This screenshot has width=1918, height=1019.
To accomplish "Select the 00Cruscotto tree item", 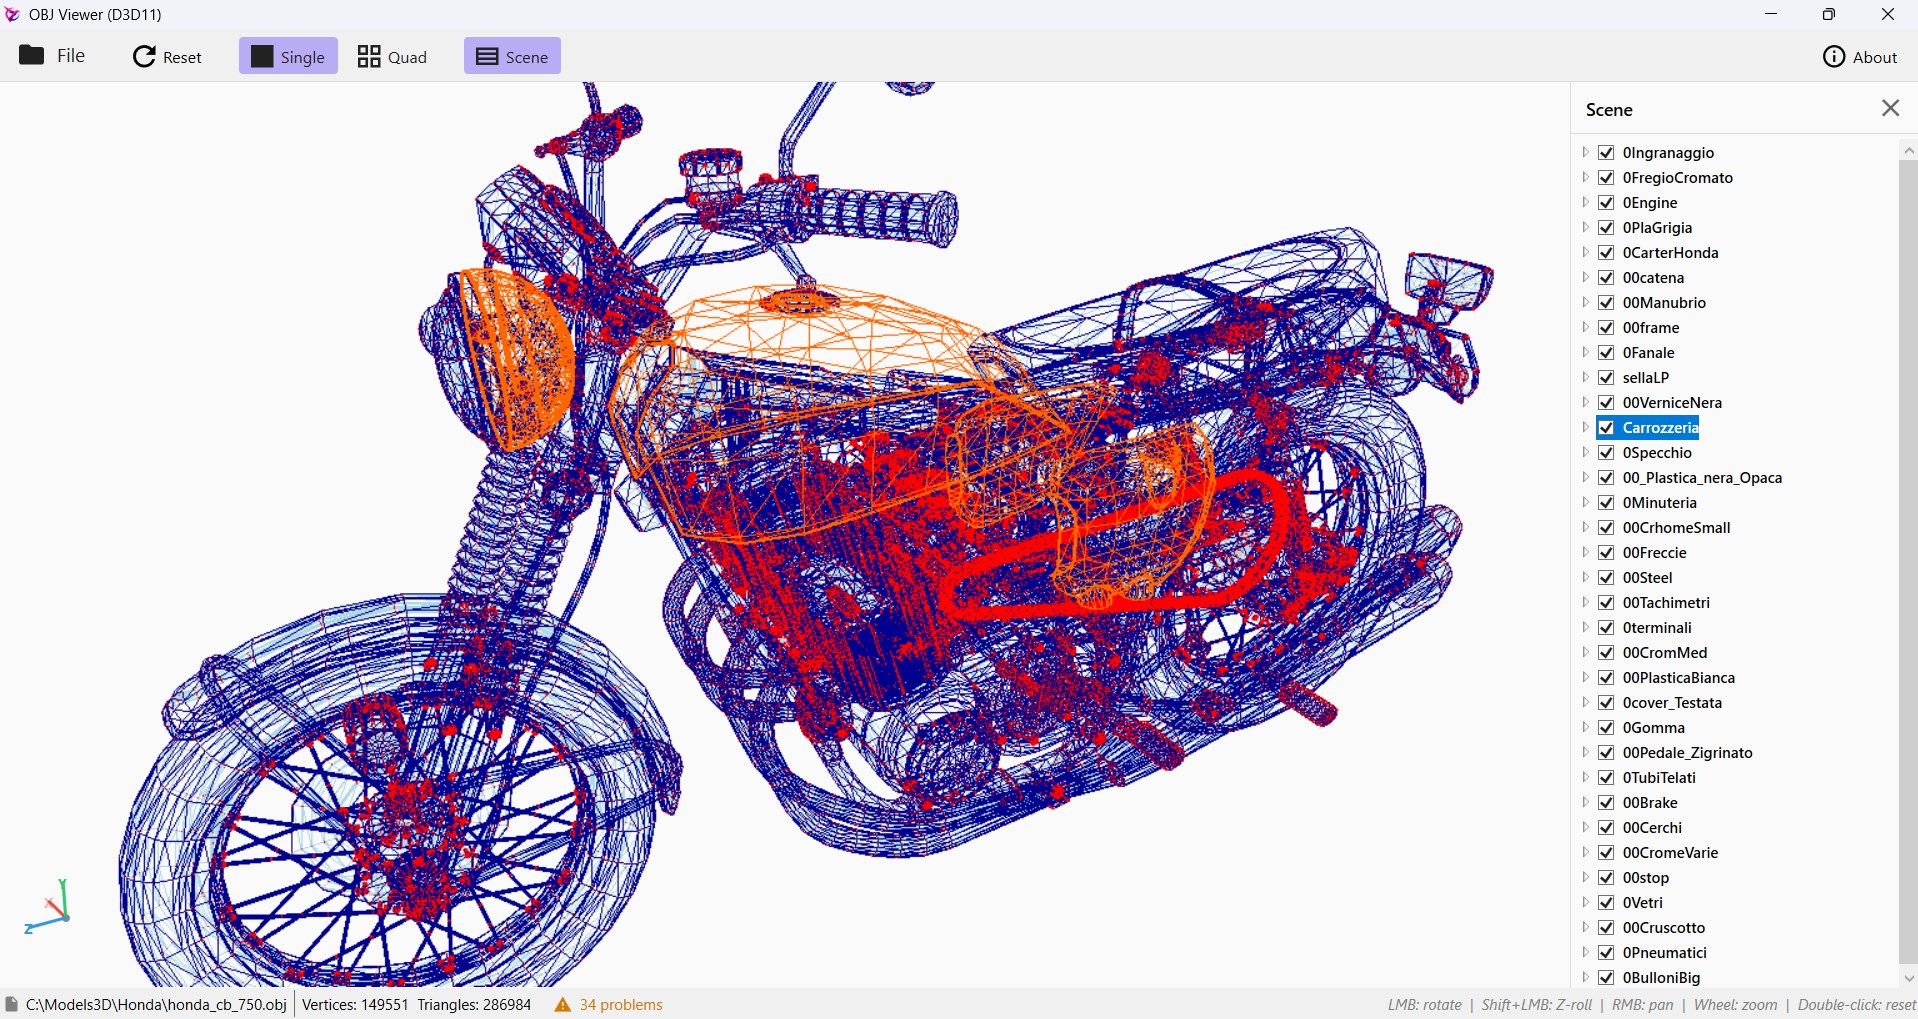I will pyautogui.click(x=1664, y=928).
